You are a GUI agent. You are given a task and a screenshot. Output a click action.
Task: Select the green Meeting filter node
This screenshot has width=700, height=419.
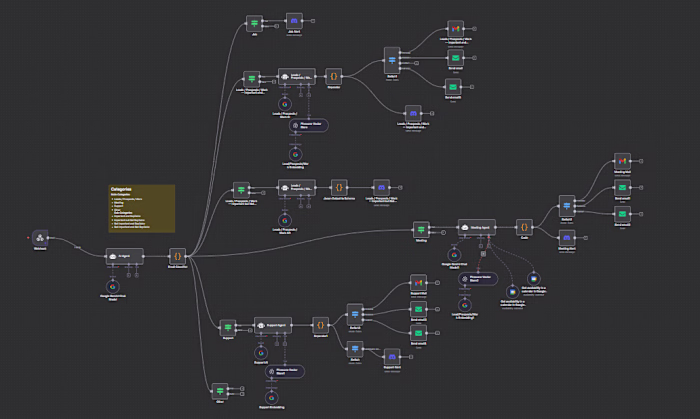point(421,230)
